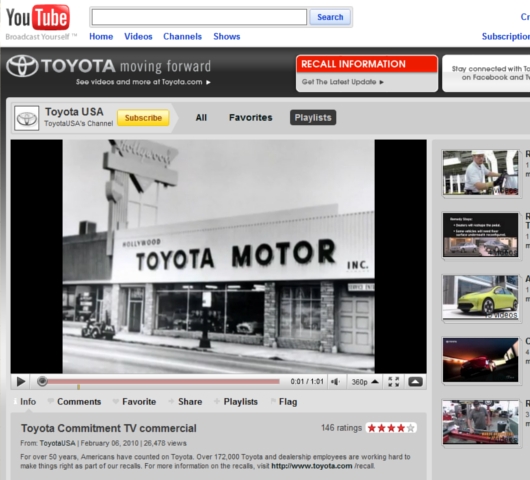530x480 pixels.
Task: Subscribe to the Toyota USA channel
Action: pos(143,118)
